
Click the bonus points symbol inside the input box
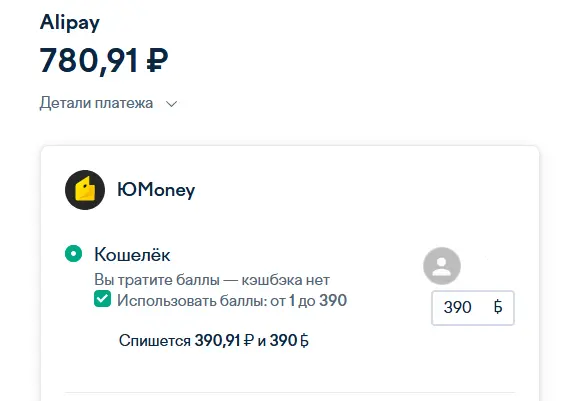(x=498, y=307)
